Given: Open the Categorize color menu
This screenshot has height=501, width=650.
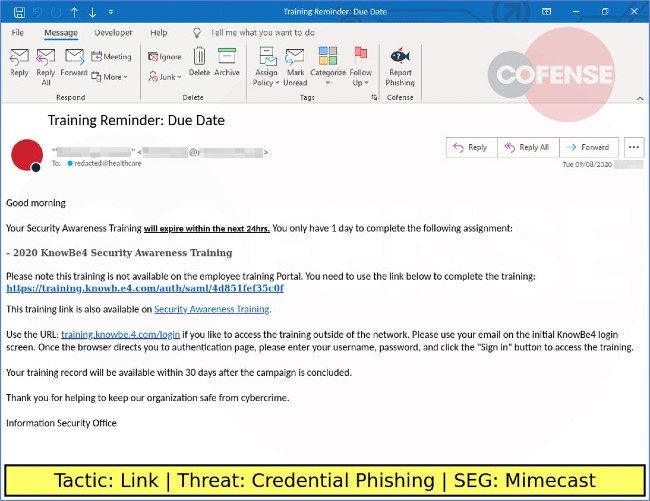Looking at the screenshot, I should (x=328, y=67).
